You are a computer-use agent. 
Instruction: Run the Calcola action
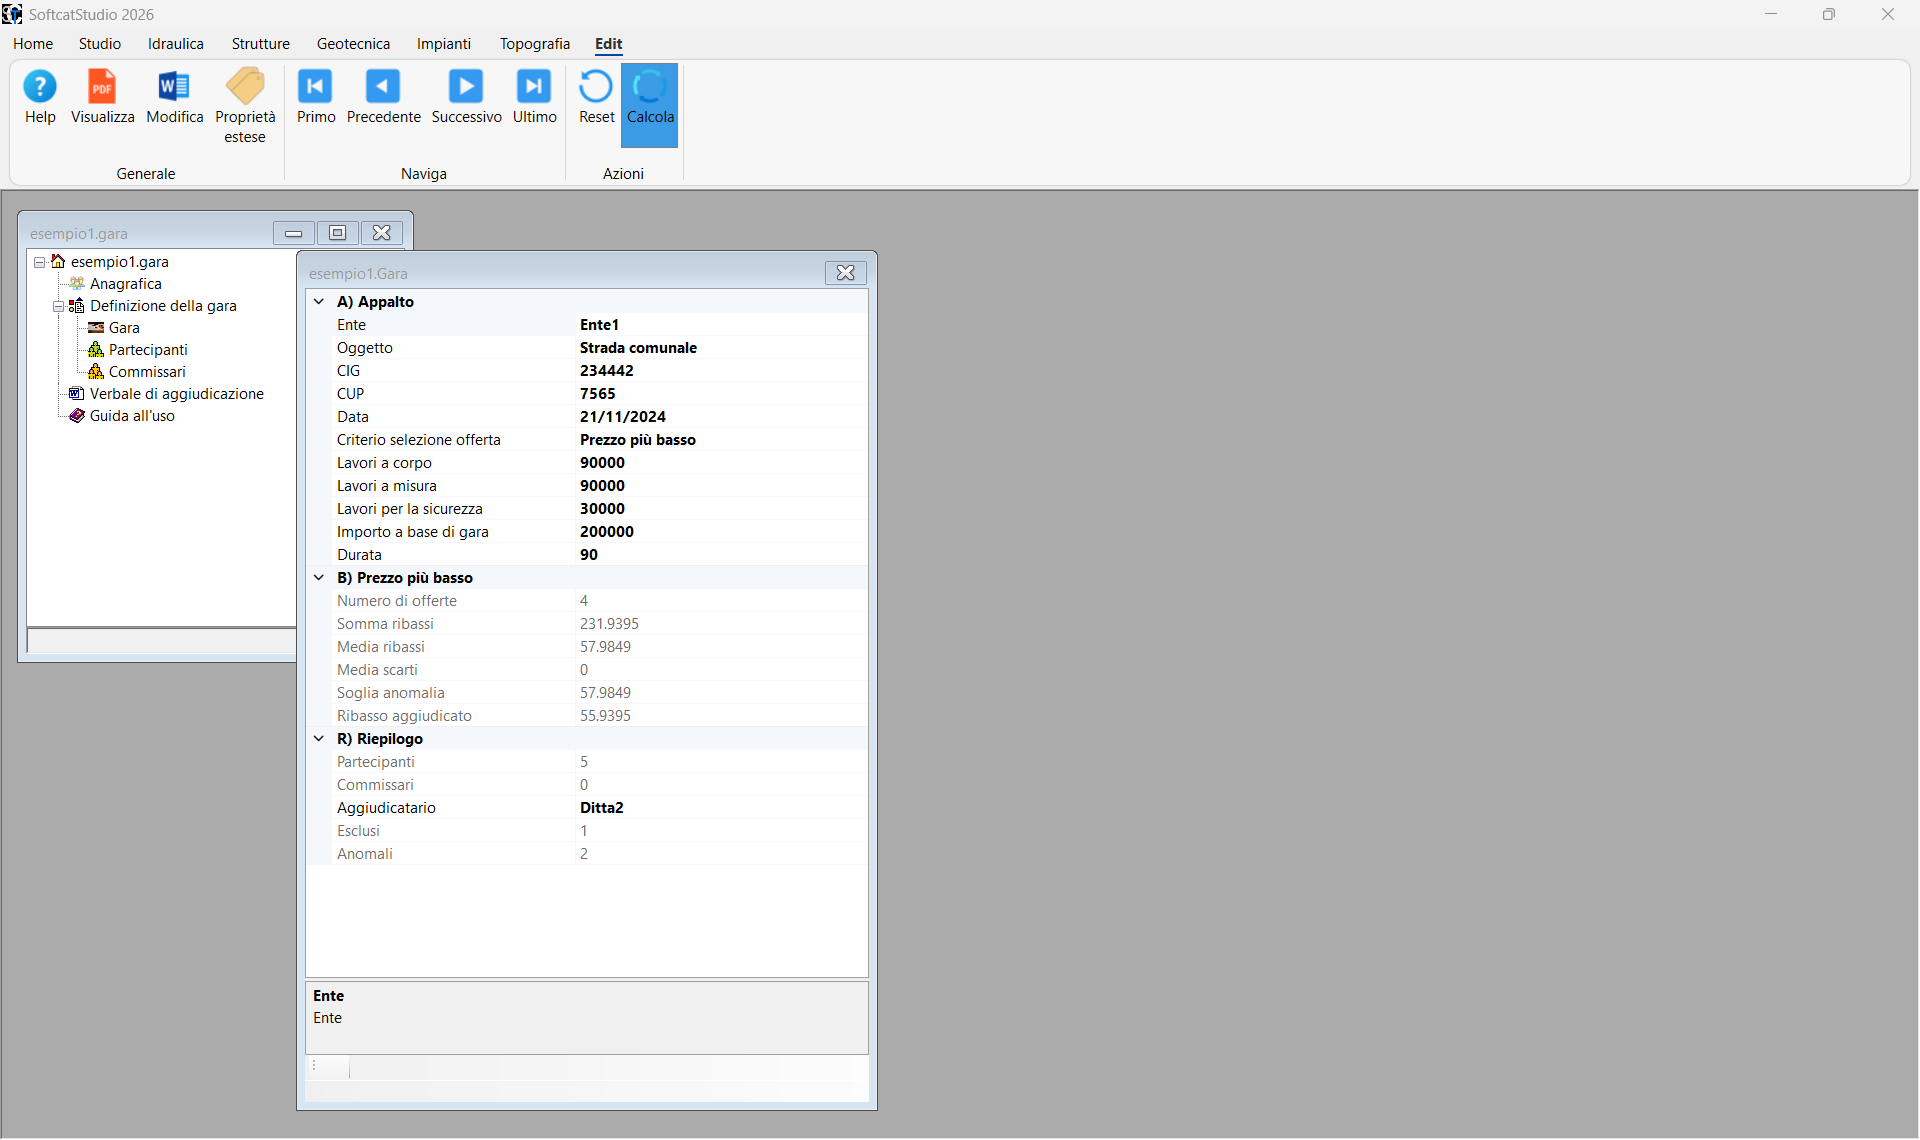pyautogui.click(x=650, y=105)
